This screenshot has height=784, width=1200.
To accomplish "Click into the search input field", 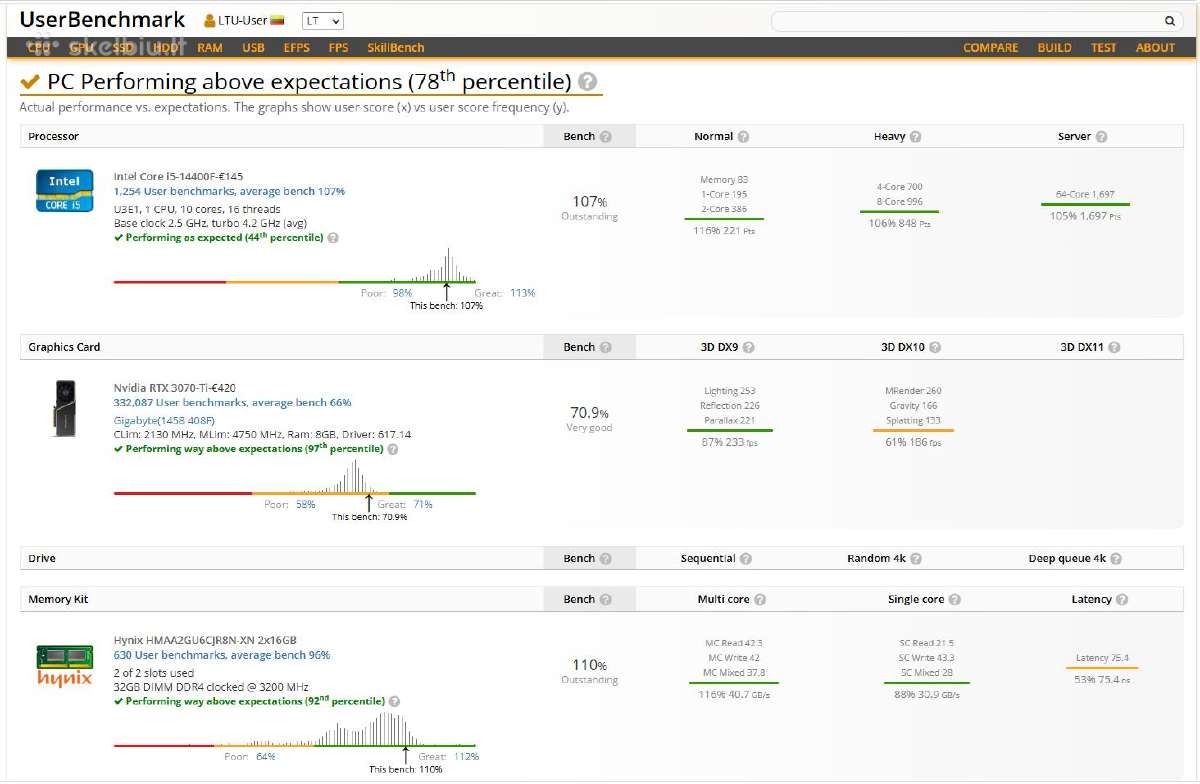I will click(x=966, y=21).
